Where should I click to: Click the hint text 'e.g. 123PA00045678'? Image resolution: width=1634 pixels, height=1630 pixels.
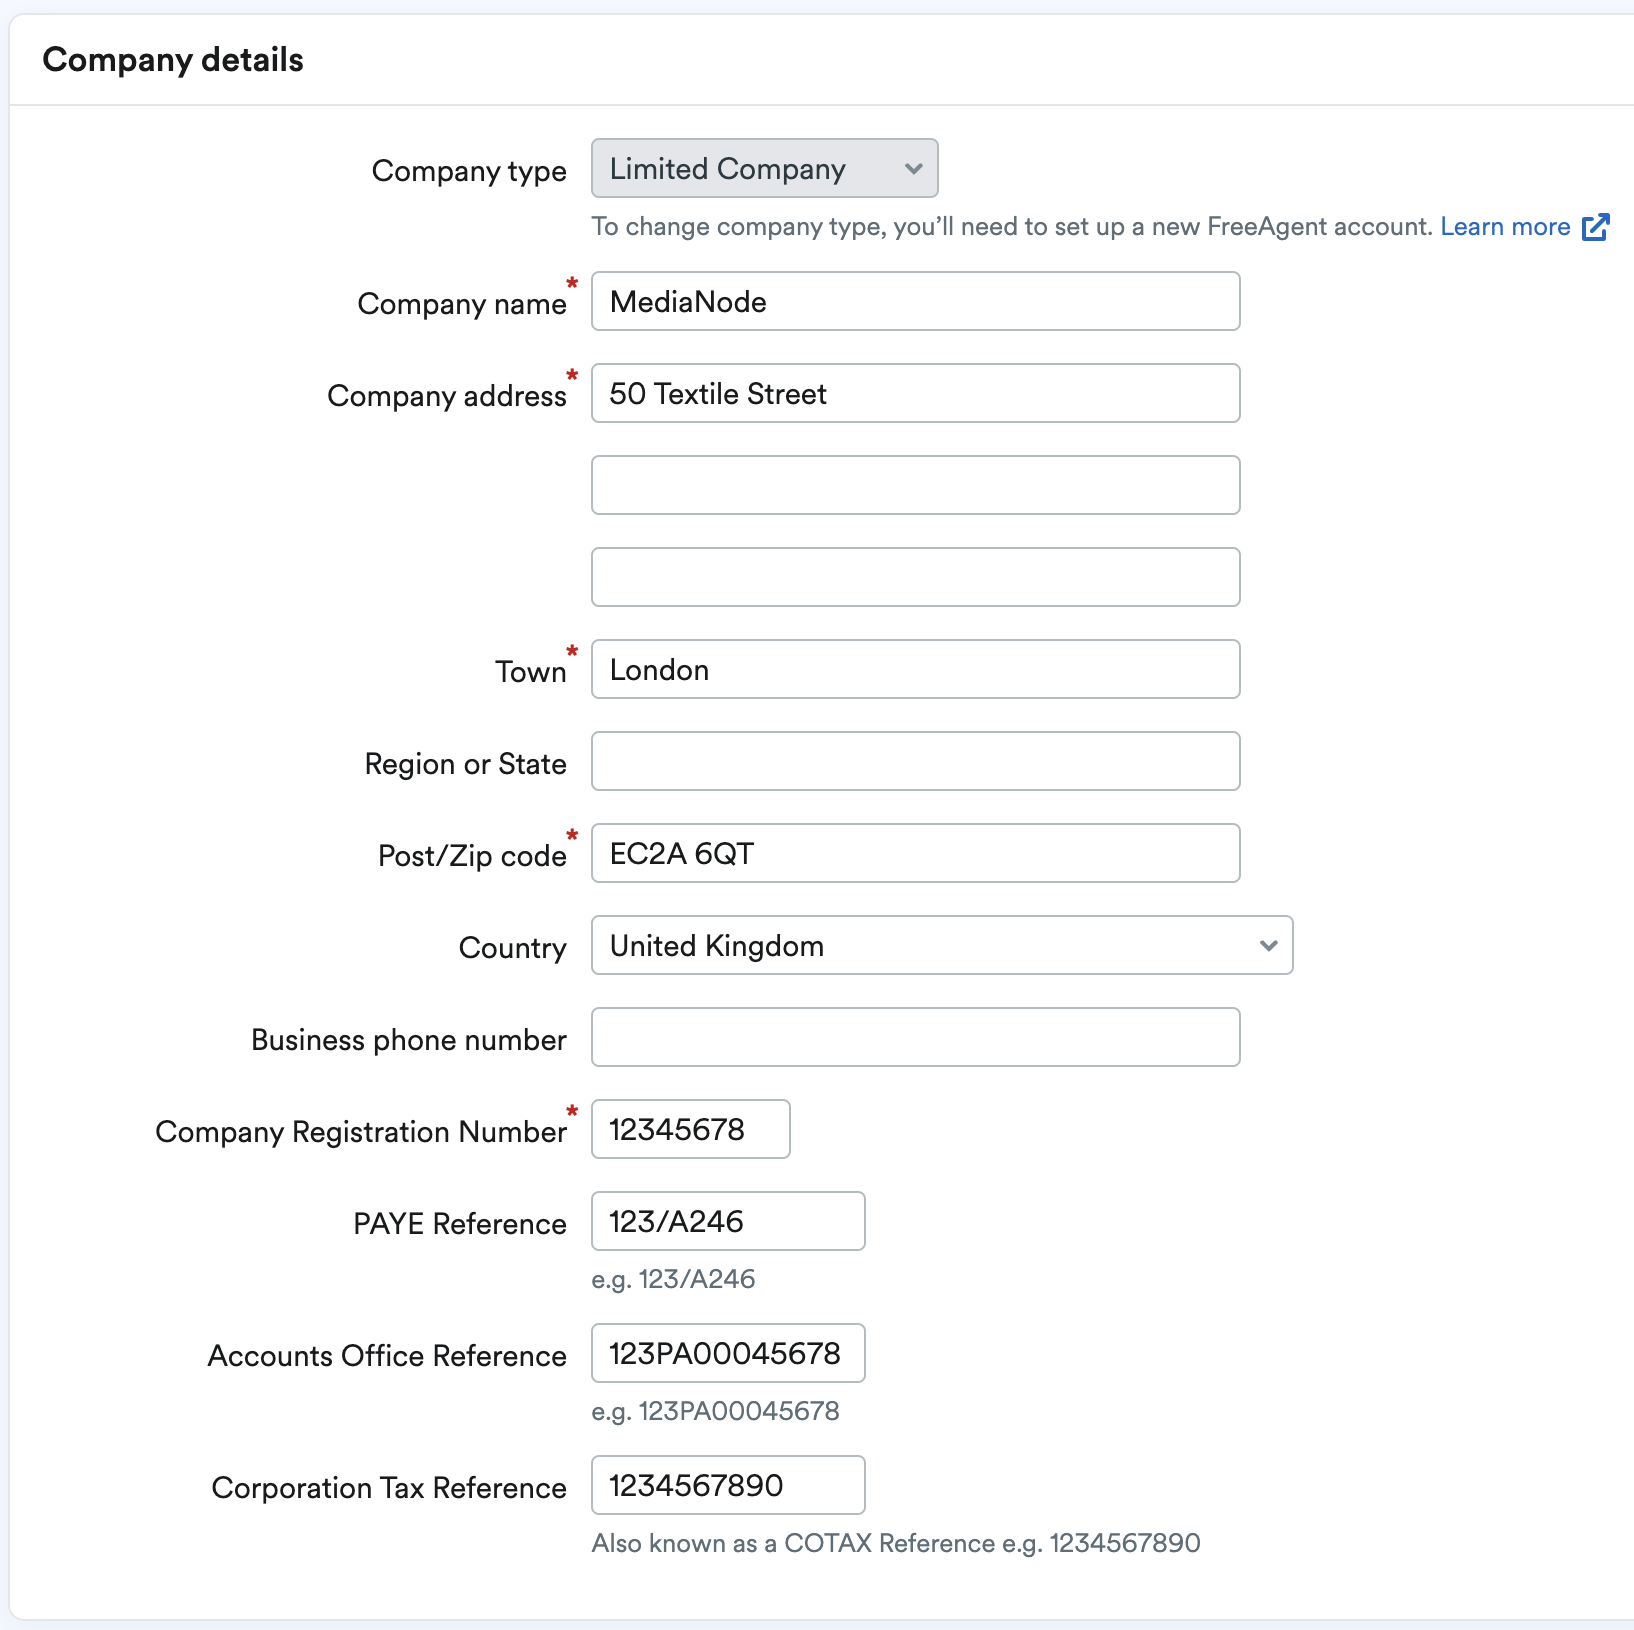(715, 1411)
